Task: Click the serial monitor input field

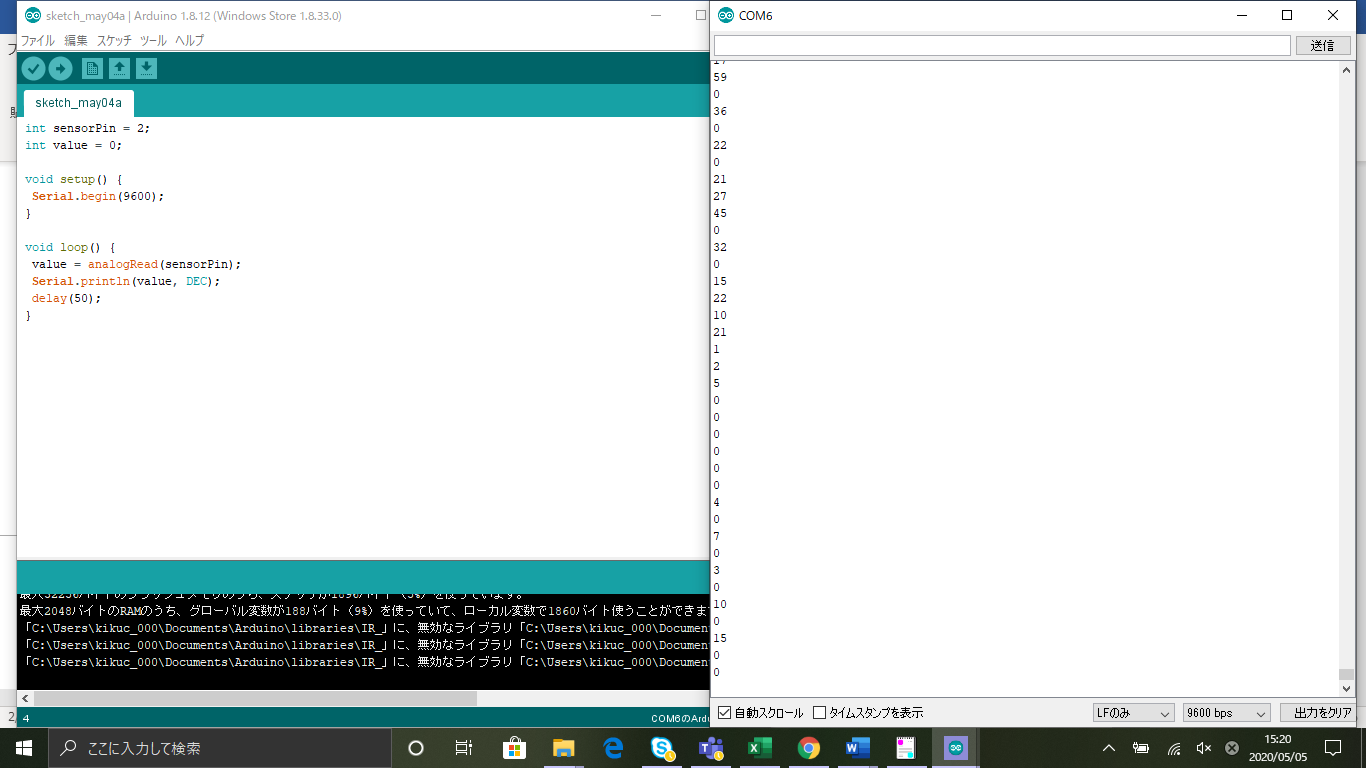Action: (x=1001, y=46)
